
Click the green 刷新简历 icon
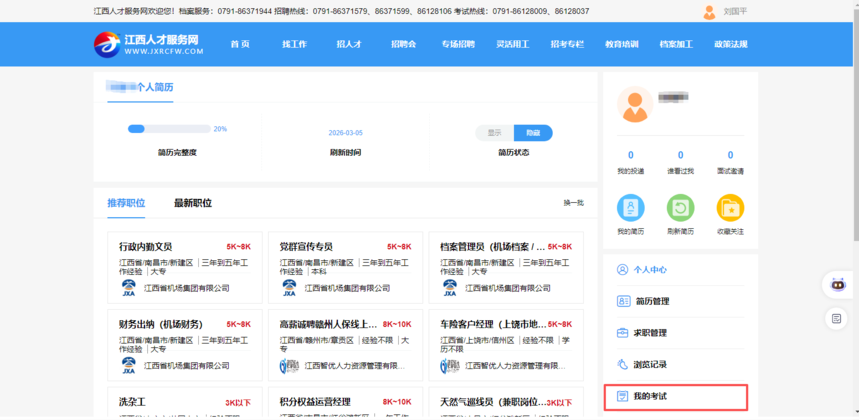click(680, 208)
